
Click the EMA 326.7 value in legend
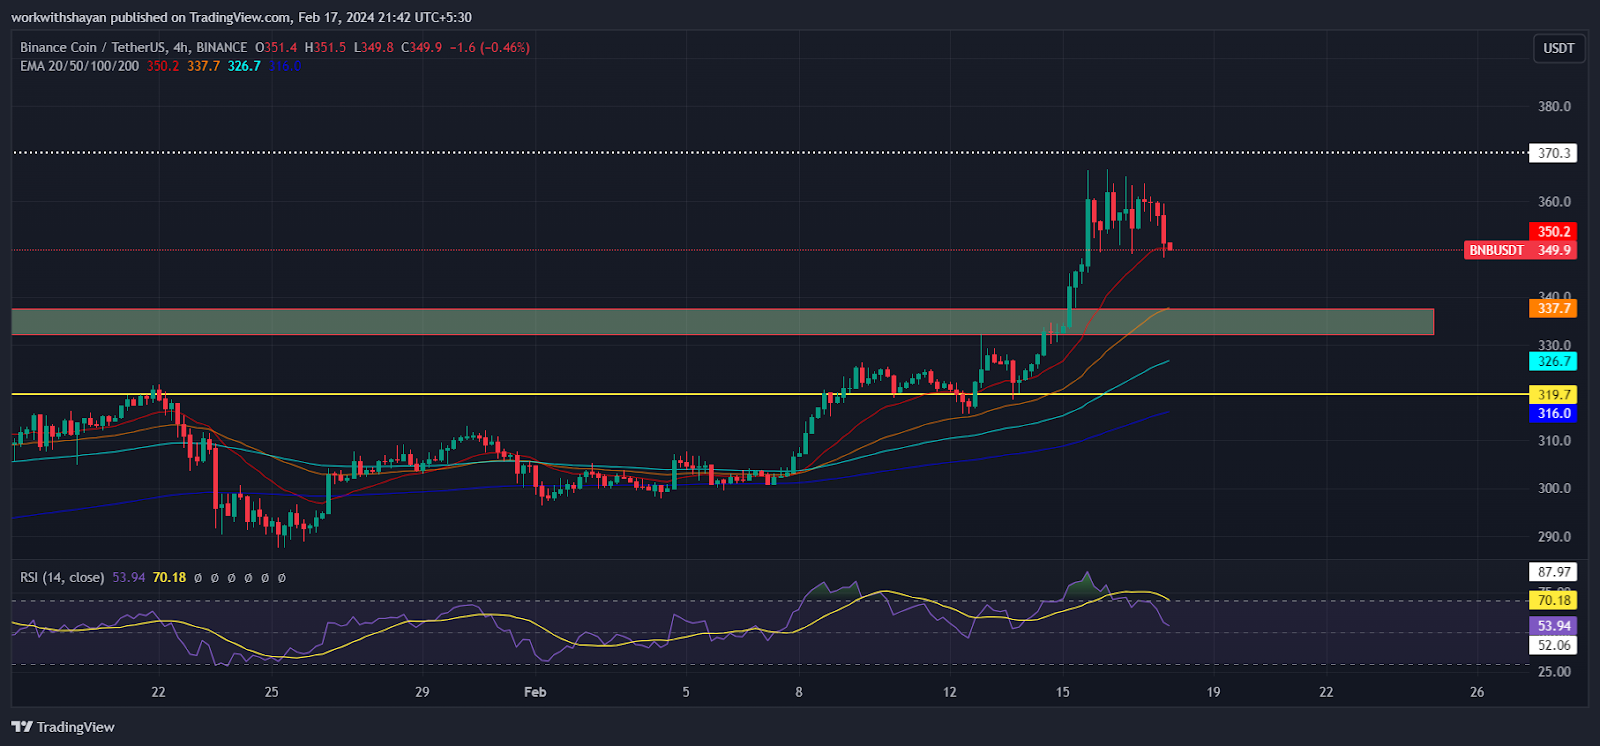244,66
